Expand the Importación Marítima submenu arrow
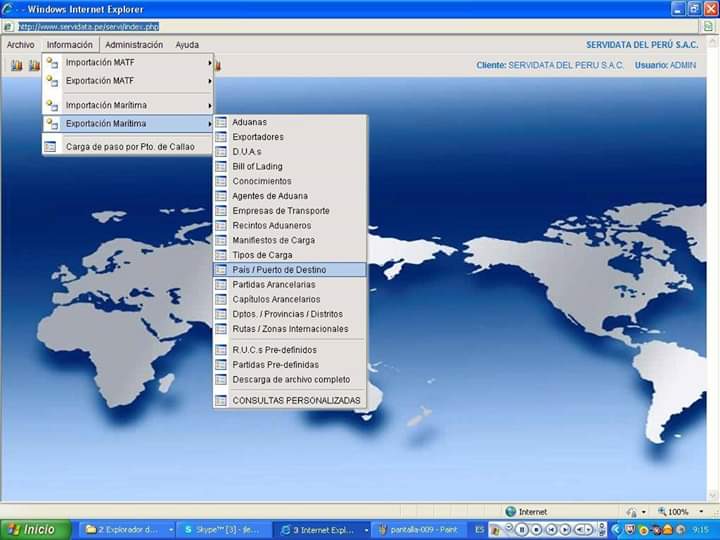The height and width of the screenshot is (540, 720). (x=209, y=105)
